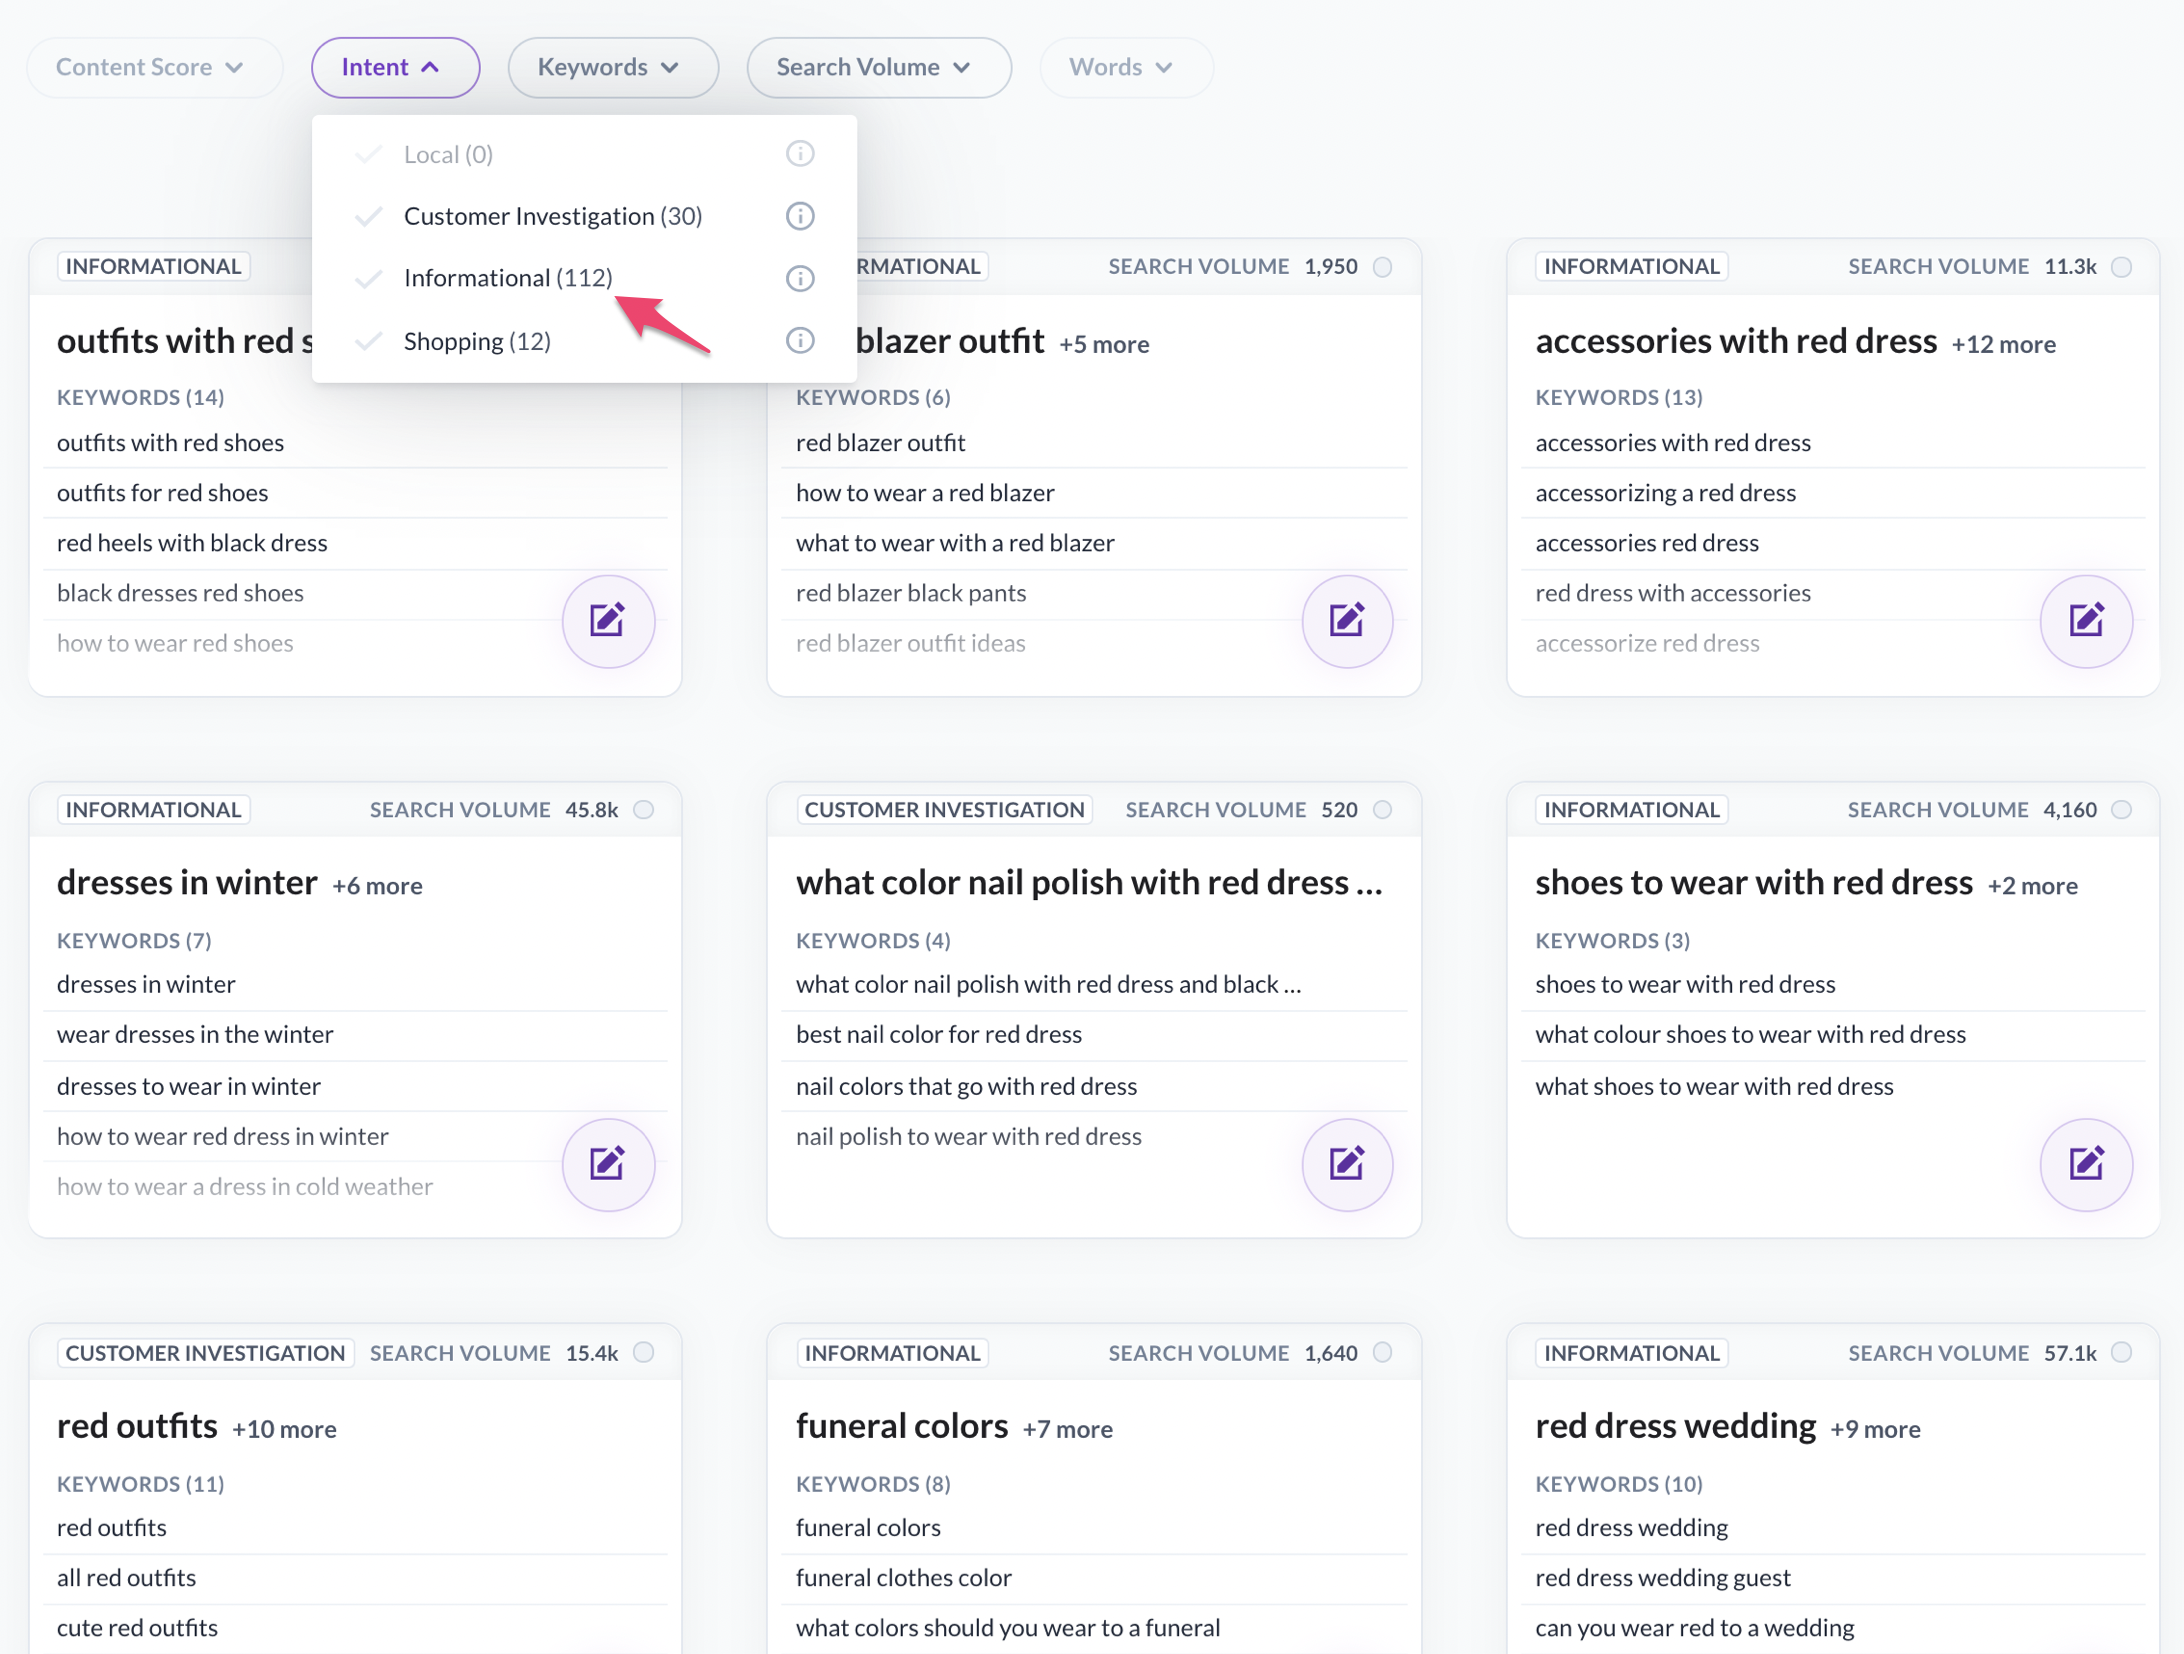
Task: Toggle Customer Investigation (30) filter checkmark
Action: click(x=369, y=216)
